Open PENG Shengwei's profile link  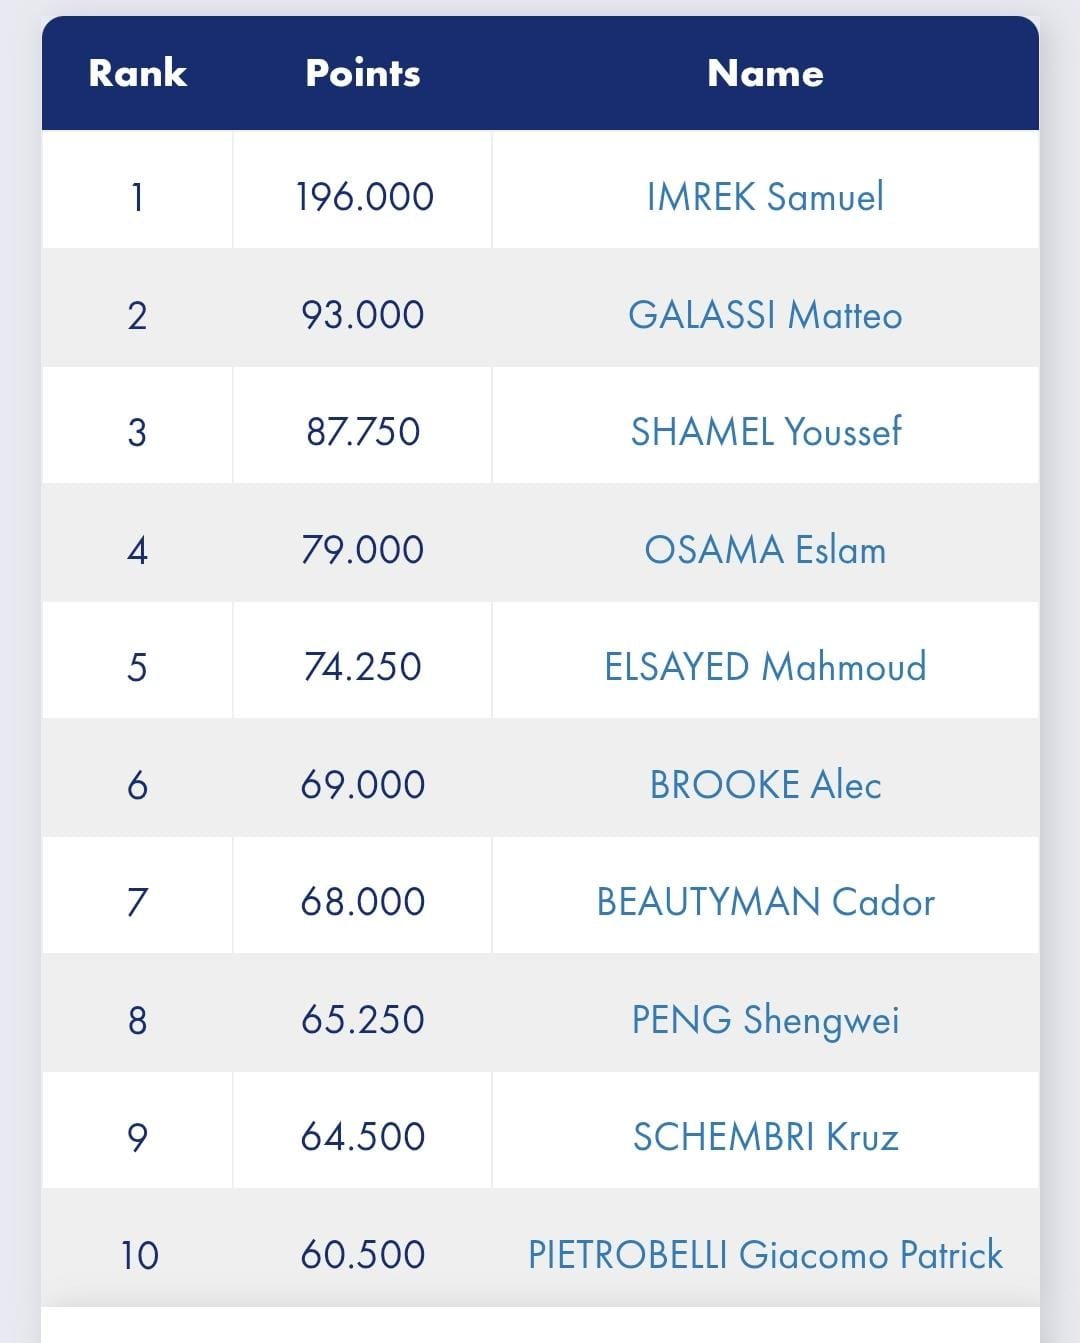(765, 1019)
